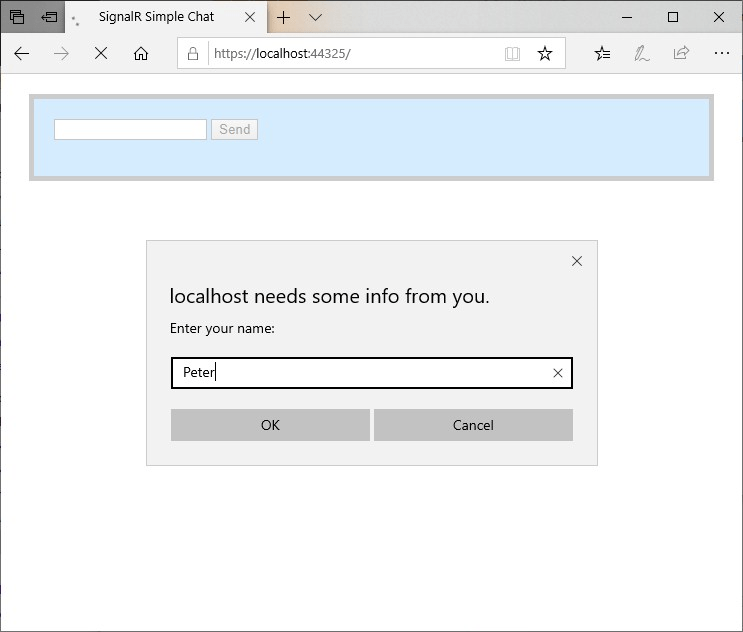Viewport: 743px width, 632px height.
Task: Maximize the browser window
Action: [673, 18]
